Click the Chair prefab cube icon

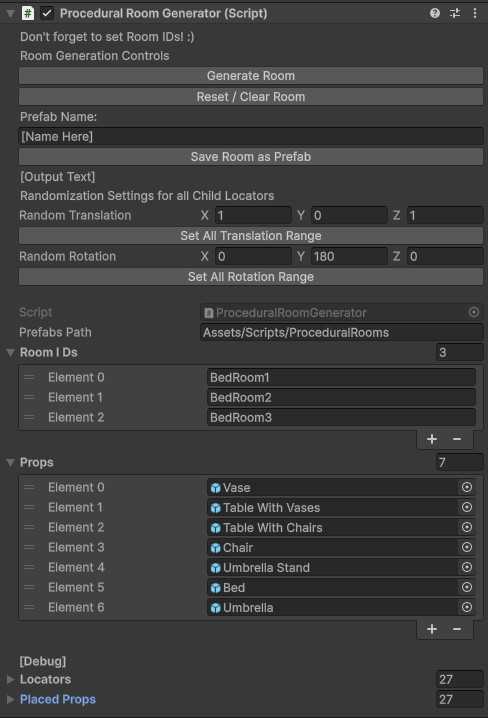click(x=215, y=548)
